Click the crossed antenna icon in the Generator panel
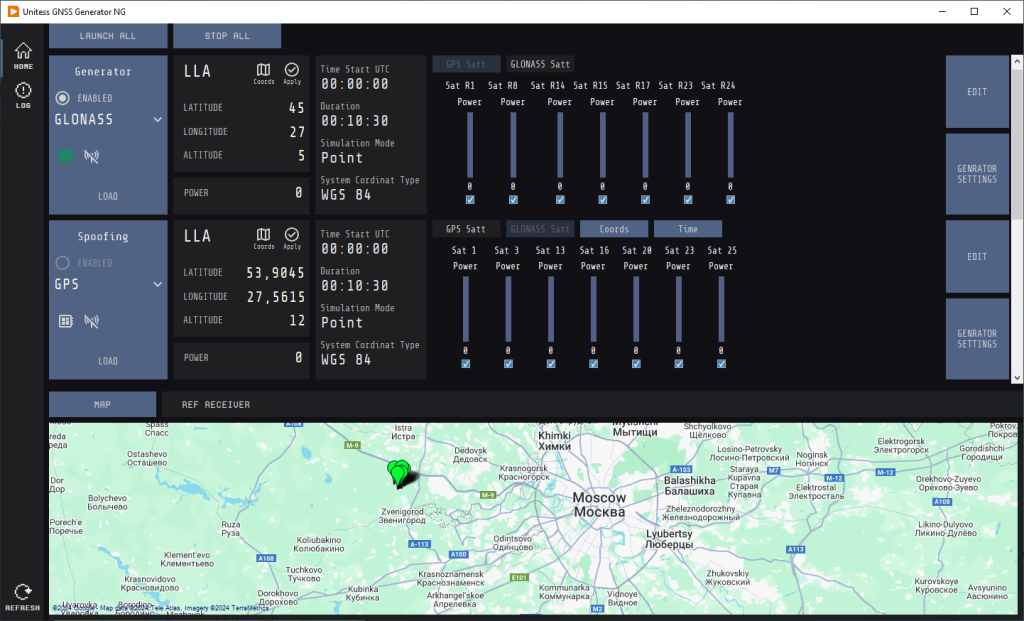The image size is (1024, 621). pyautogui.click(x=93, y=156)
